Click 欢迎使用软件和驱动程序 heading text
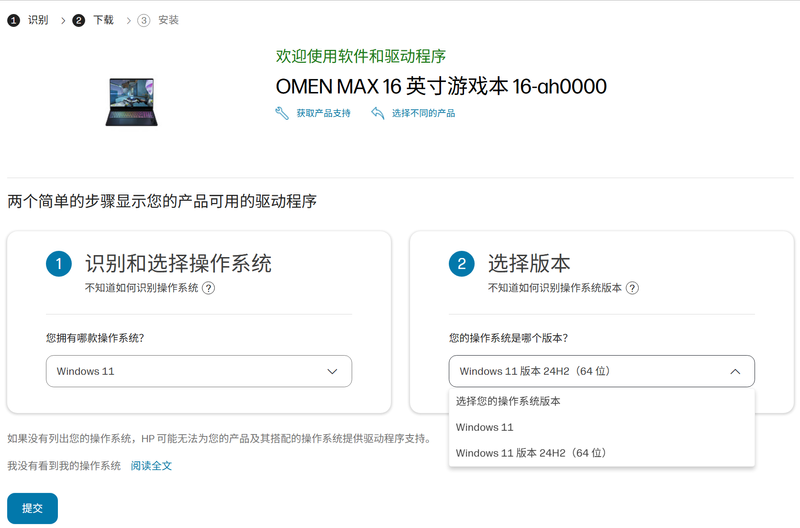This screenshot has width=800, height=528. [x=361, y=56]
